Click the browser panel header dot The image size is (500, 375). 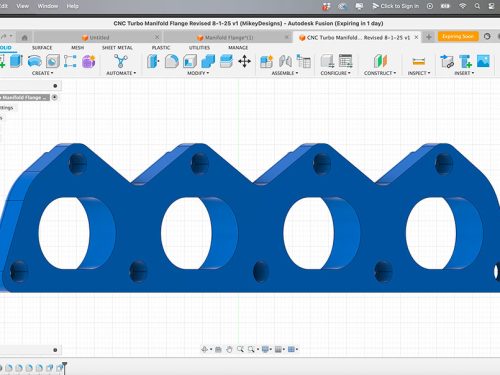point(55,86)
